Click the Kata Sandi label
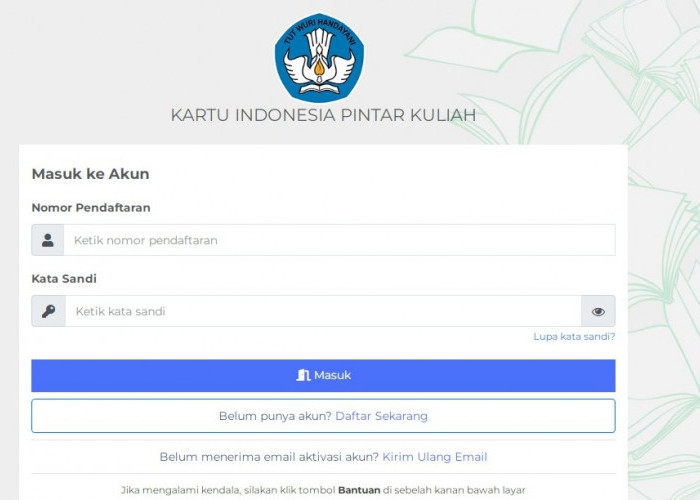The image size is (700, 500). 64,279
